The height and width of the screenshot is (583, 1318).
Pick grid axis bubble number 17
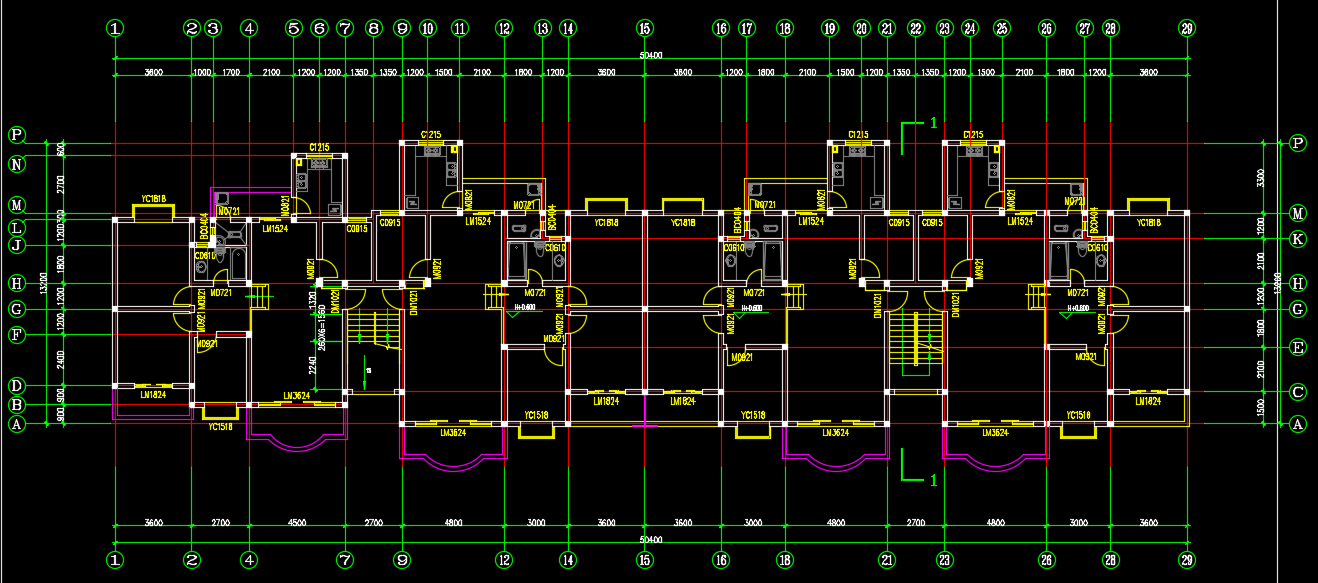click(x=746, y=29)
